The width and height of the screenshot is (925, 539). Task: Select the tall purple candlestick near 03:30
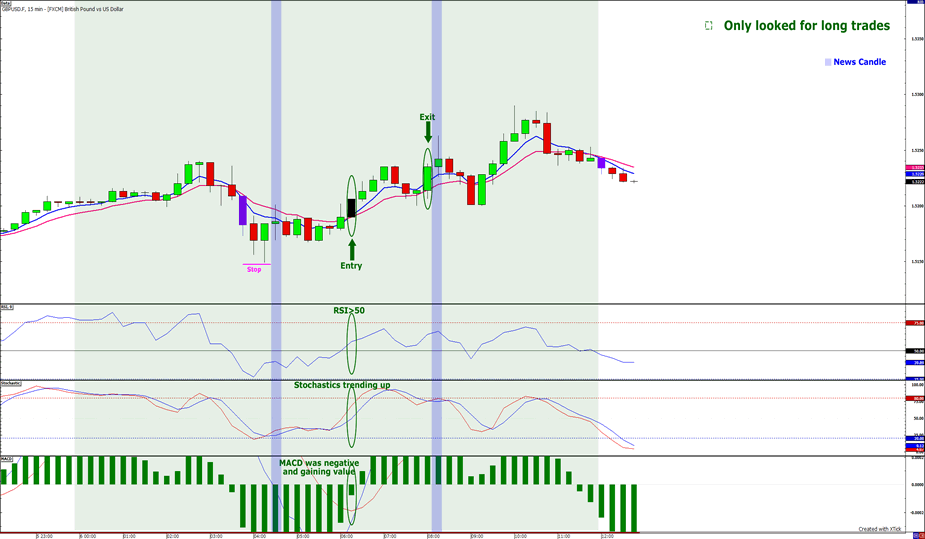click(x=242, y=210)
